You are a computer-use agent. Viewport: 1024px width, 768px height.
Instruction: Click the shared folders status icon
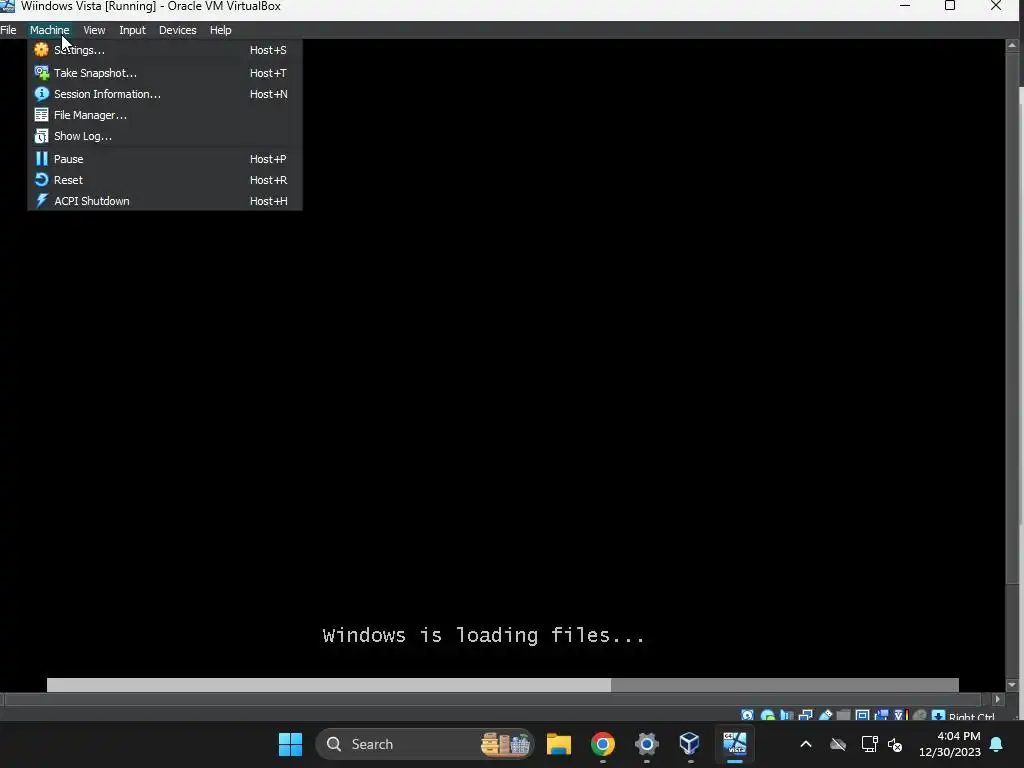[844, 715]
